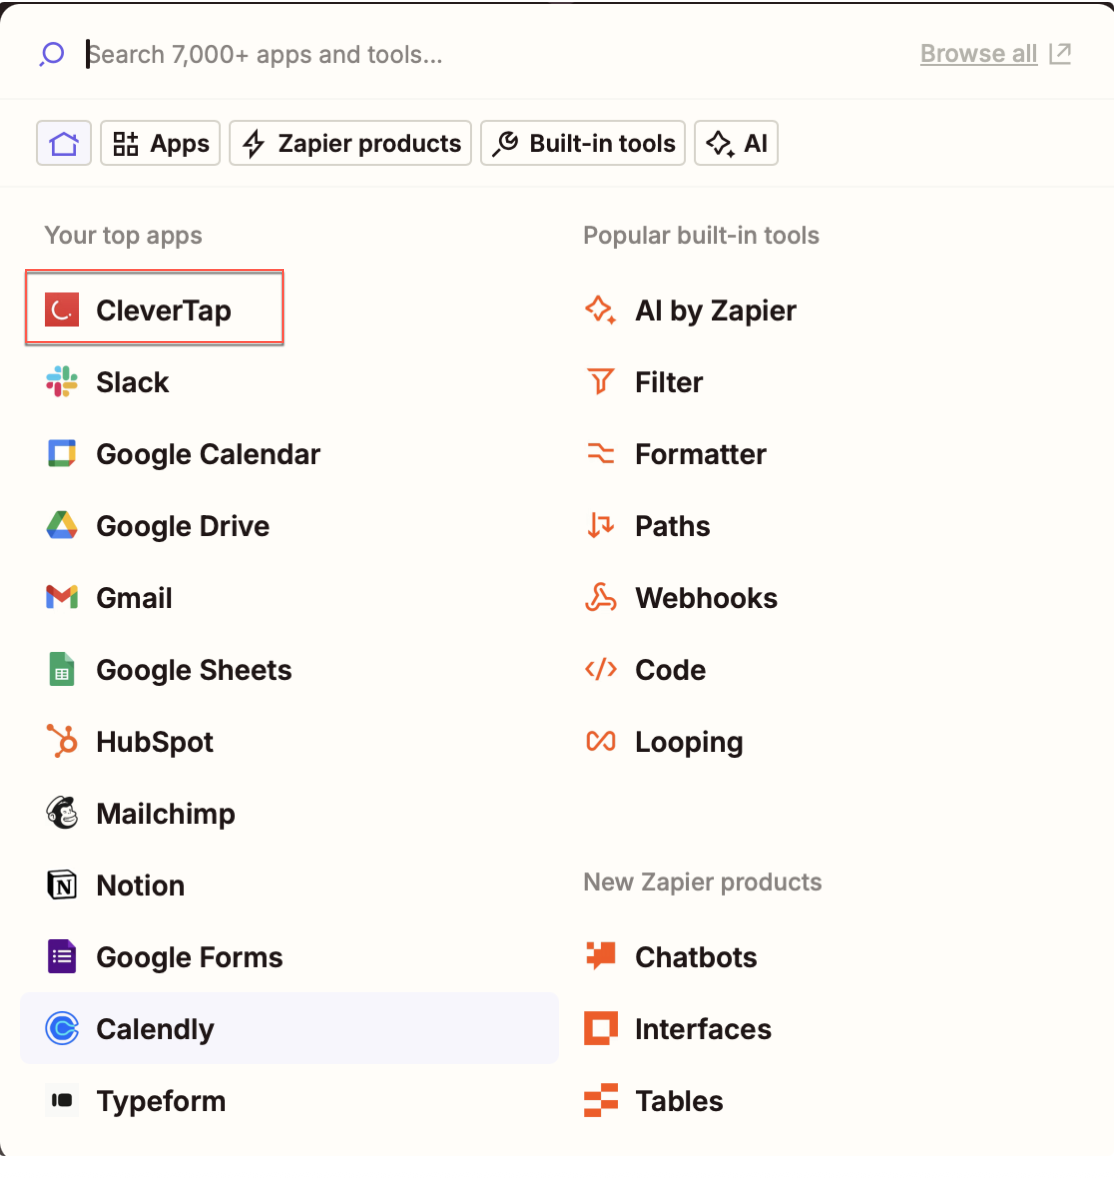Open the external link icon beside Browse all
The height and width of the screenshot is (1178, 1118).
click(x=1059, y=53)
